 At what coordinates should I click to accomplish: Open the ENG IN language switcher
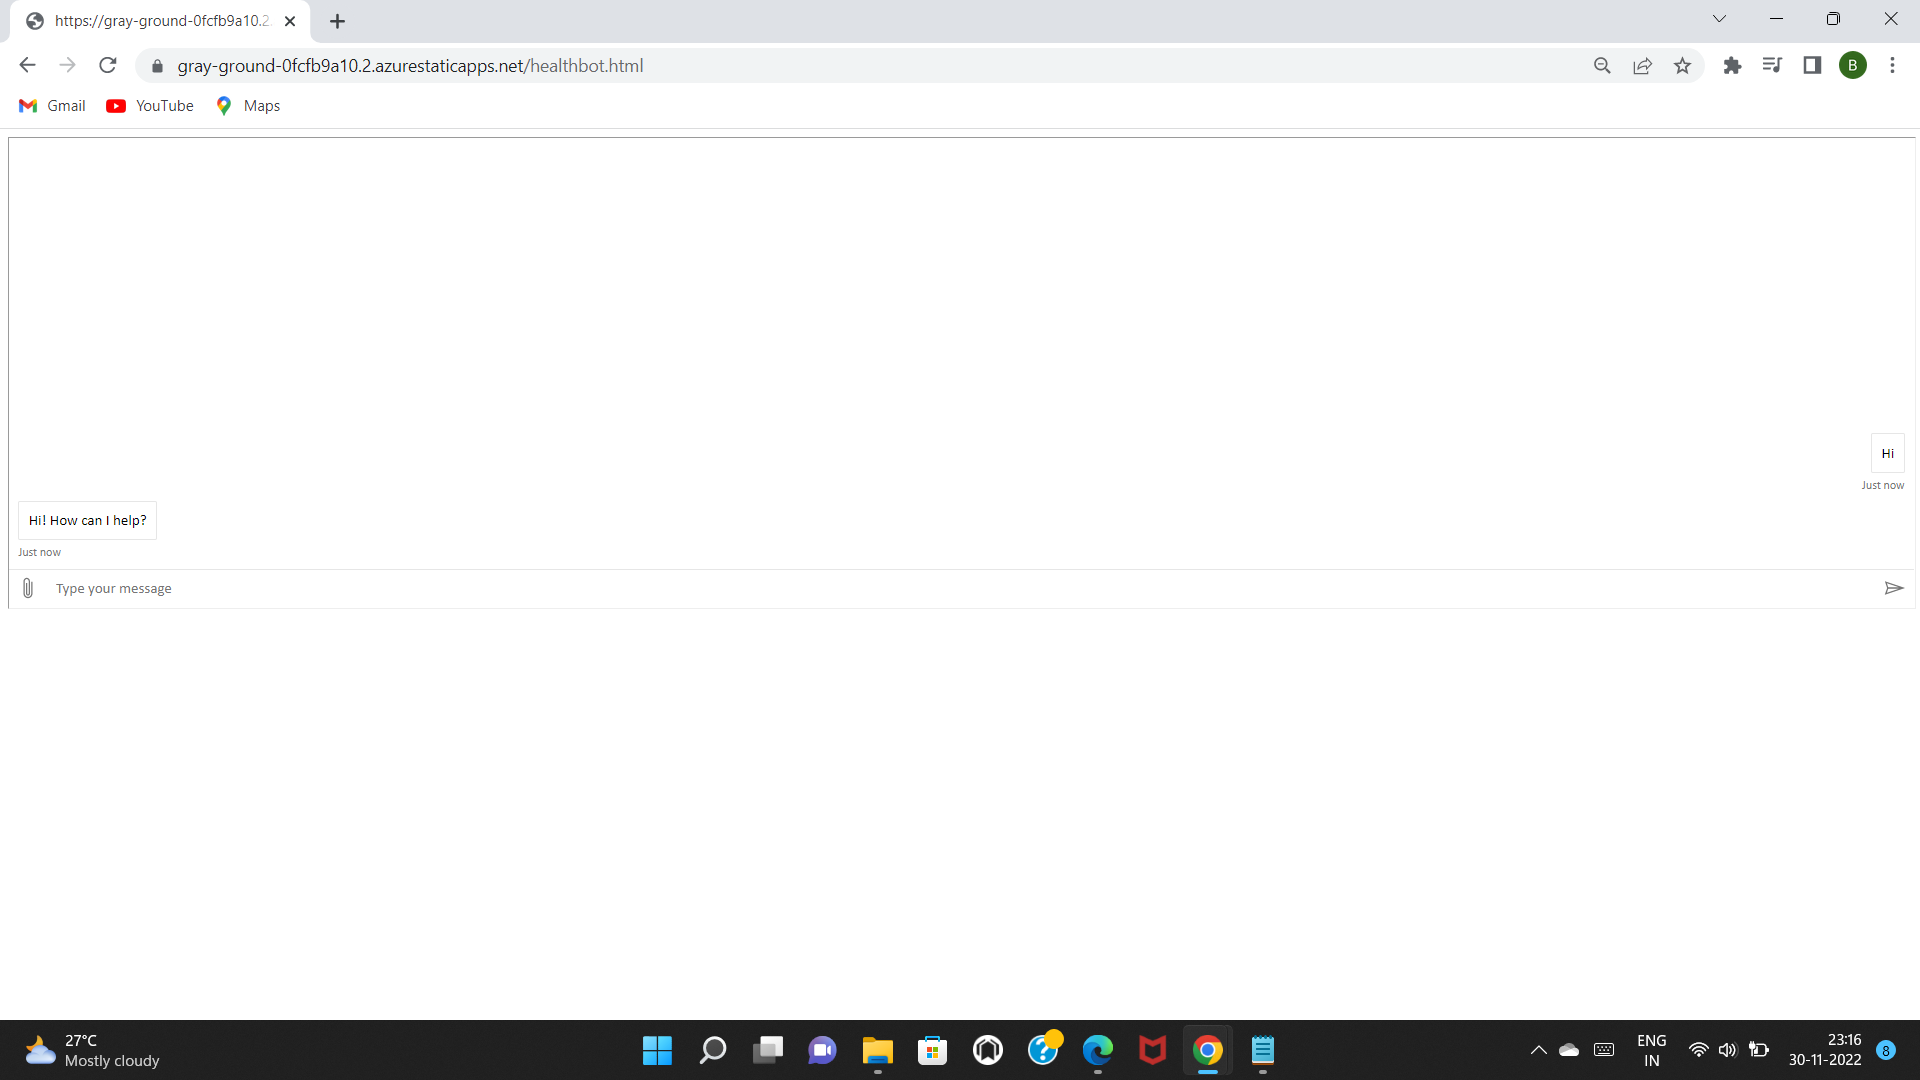point(1651,1050)
